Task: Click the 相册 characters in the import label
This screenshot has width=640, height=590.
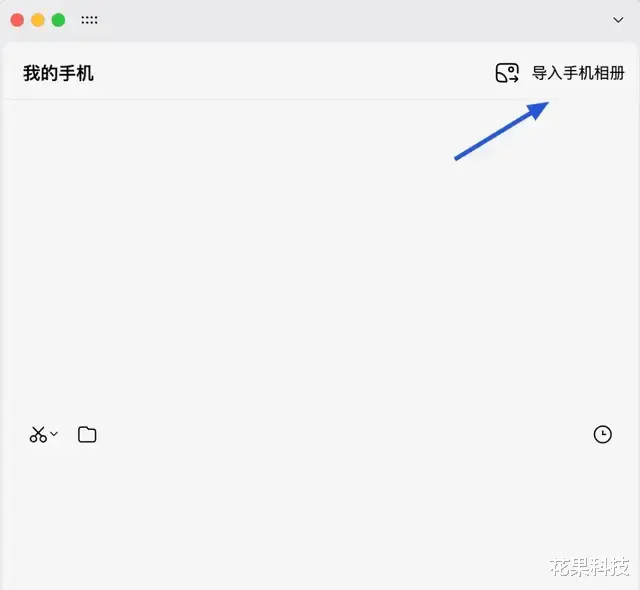Action: (609, 73)
